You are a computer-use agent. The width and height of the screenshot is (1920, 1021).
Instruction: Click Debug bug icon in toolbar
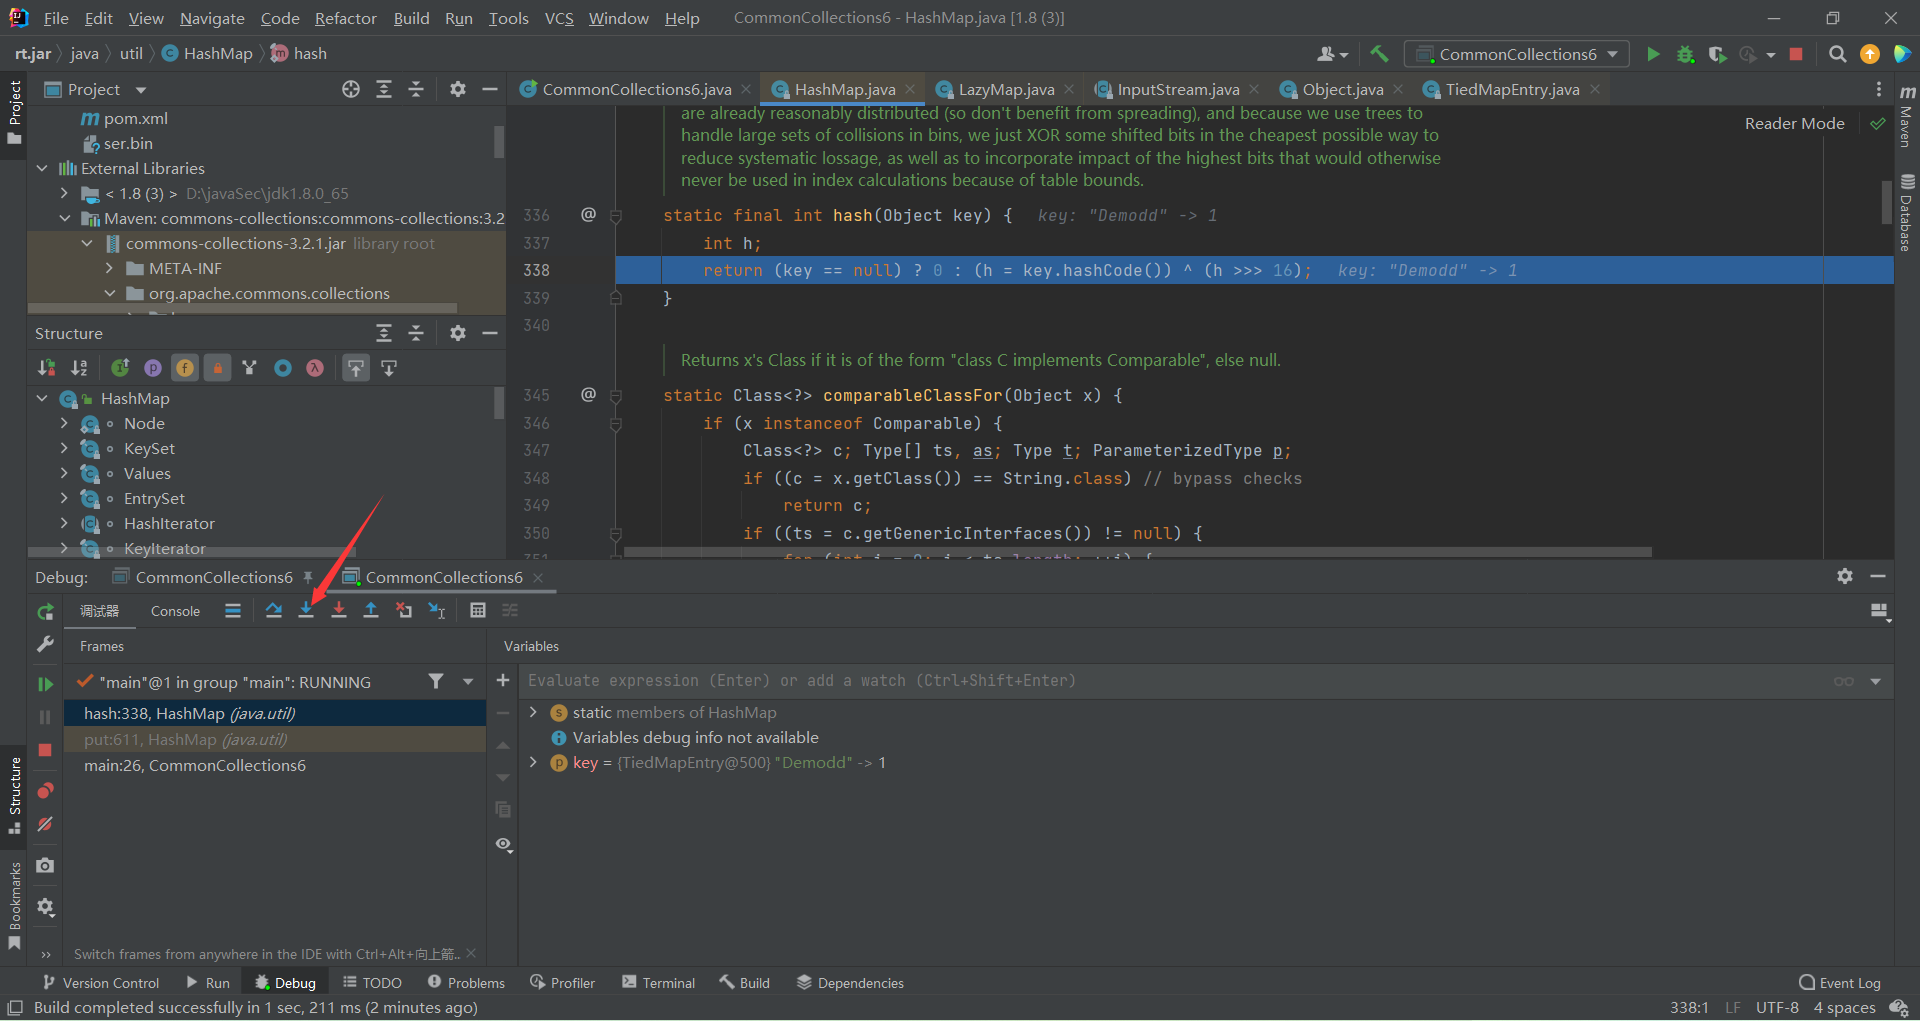1685,54
